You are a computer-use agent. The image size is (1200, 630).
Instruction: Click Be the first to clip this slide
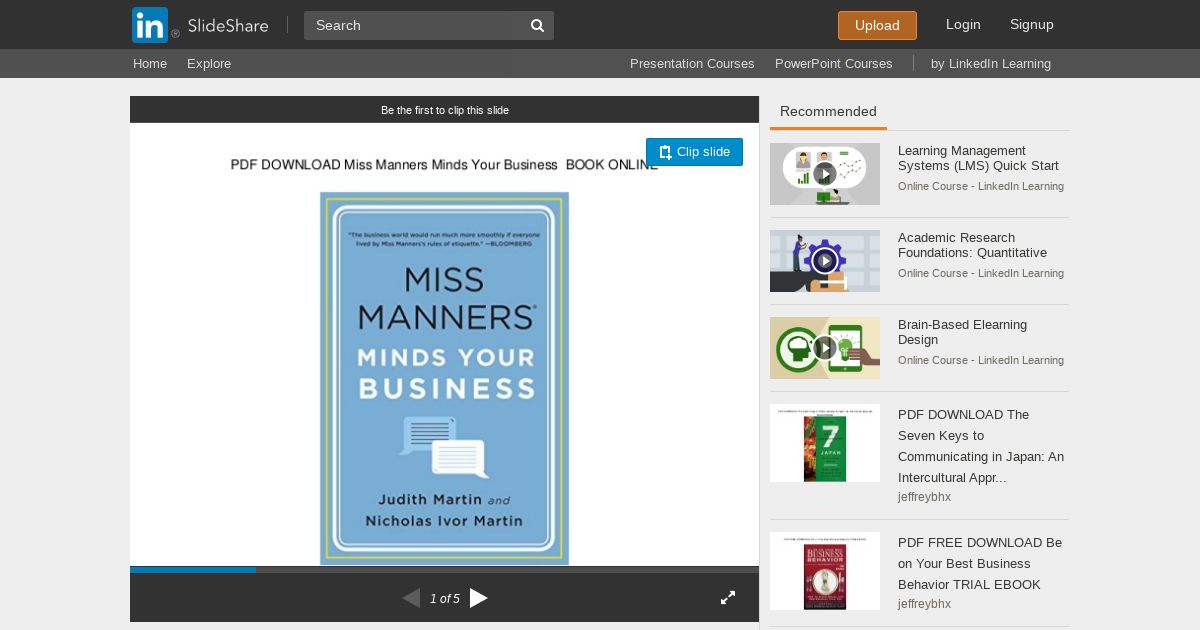click(x=445, y=110)
